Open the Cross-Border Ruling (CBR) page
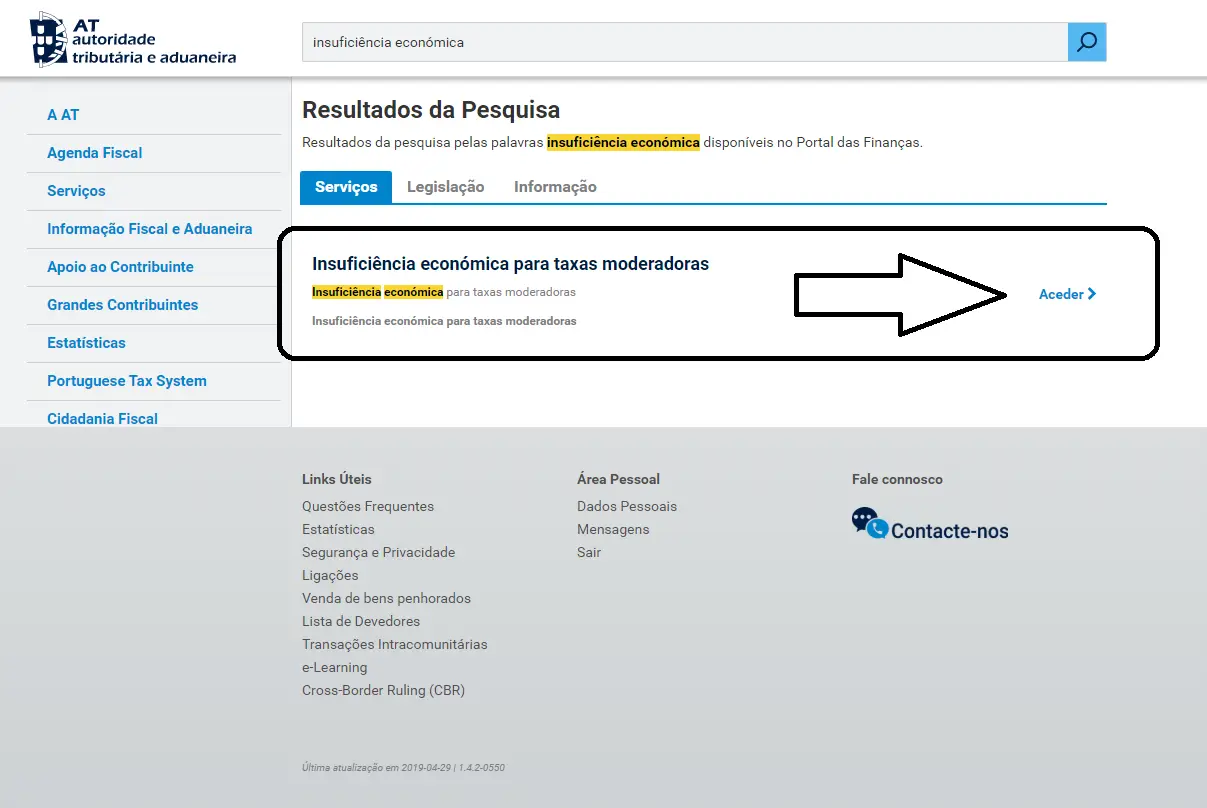The height and width of the screenshot is (808, 1207). click(x=384, y=690)
